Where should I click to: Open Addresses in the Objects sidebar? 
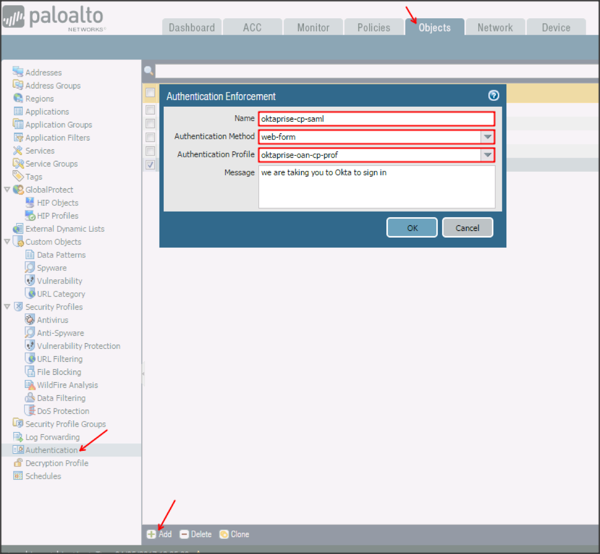(x=18, y=73)
